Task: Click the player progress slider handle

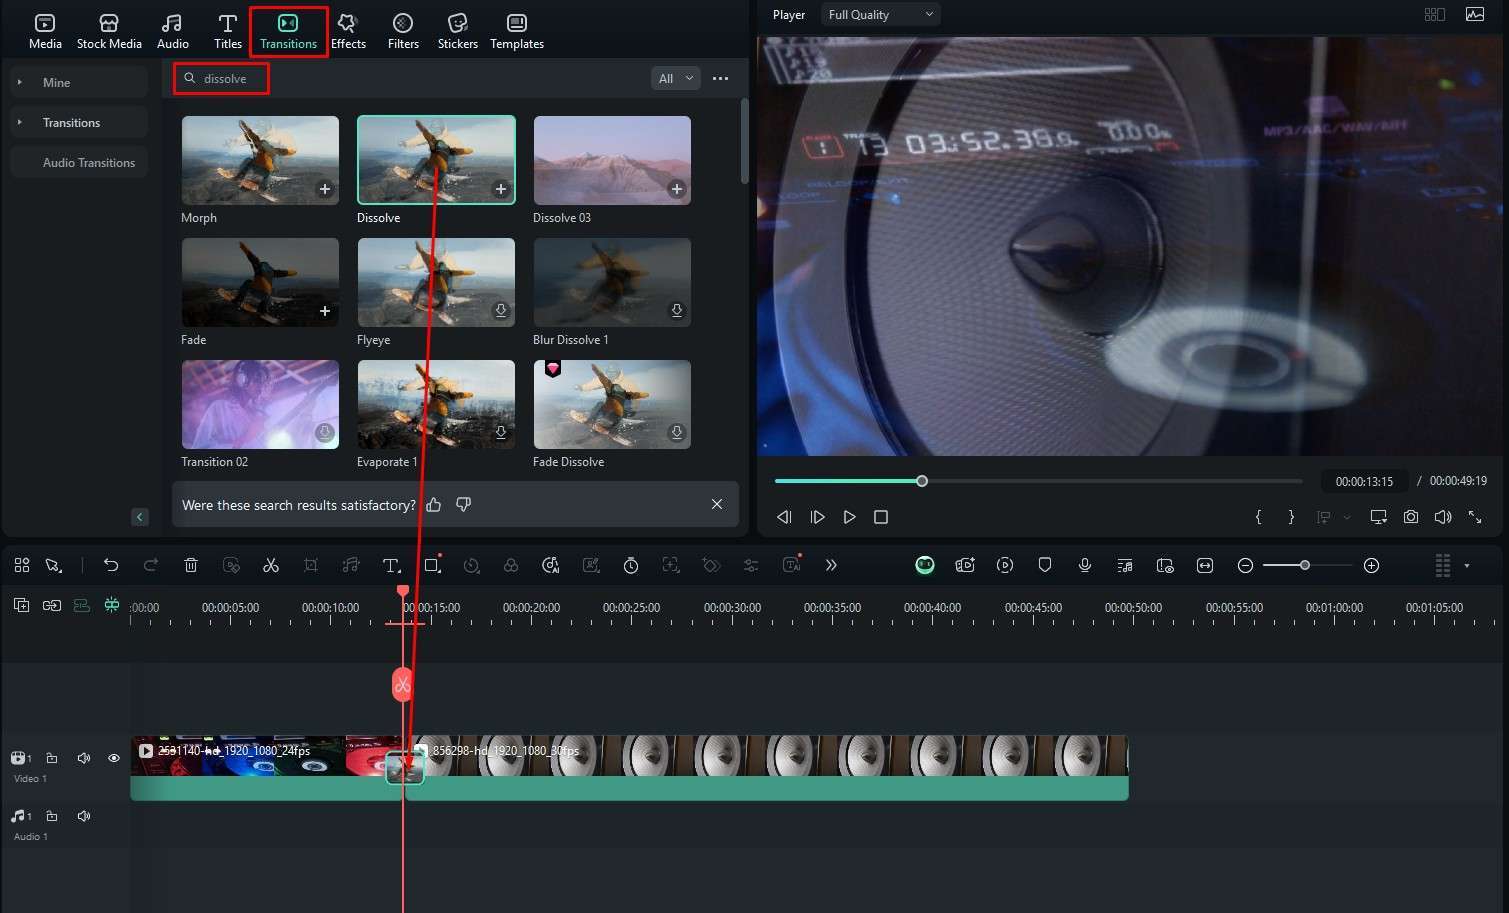Action: click(x=922, y=481)
